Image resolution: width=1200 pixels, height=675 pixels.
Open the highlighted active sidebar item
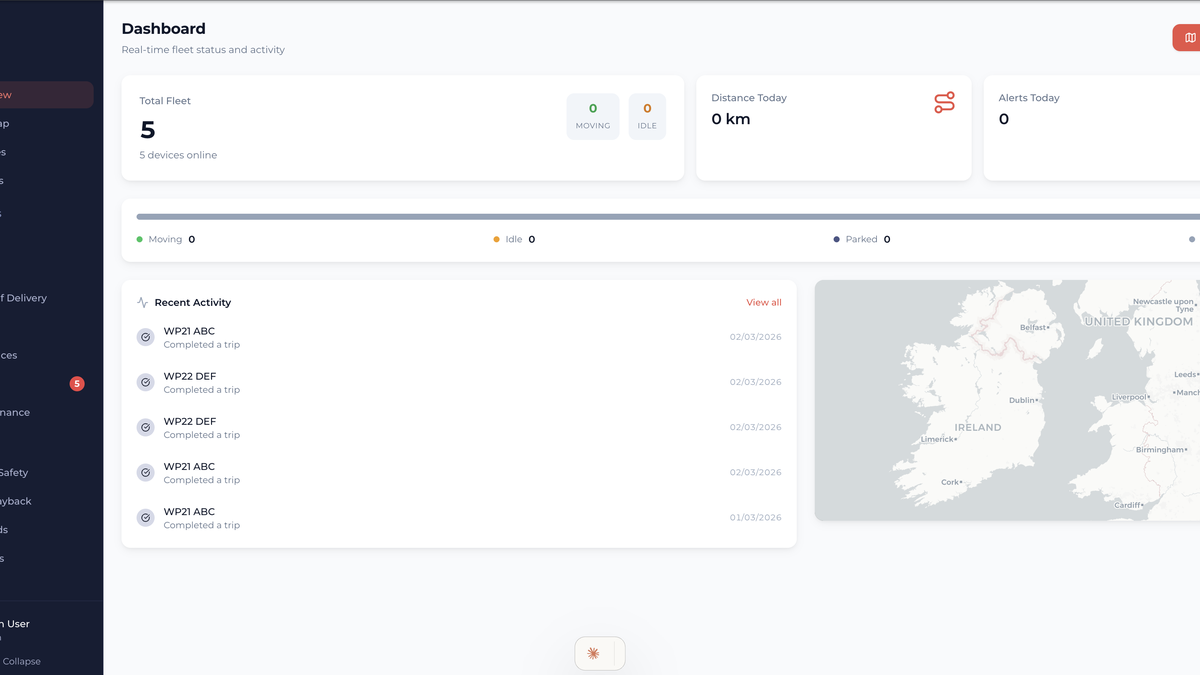47,95
